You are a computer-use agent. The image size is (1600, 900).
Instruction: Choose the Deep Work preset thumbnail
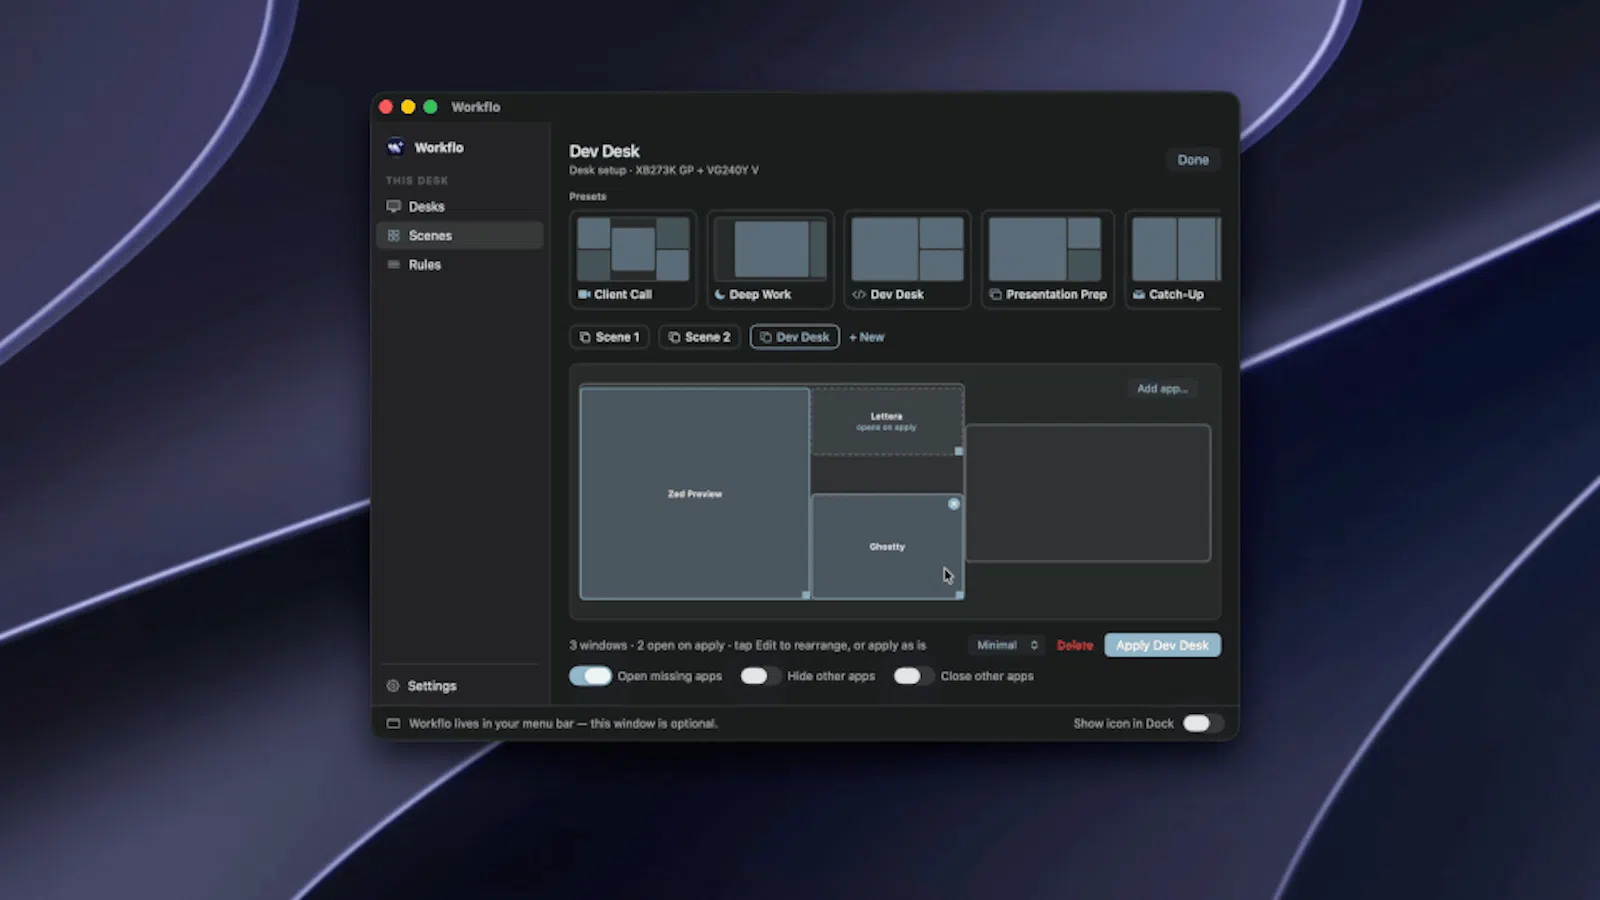pos(770,259)
